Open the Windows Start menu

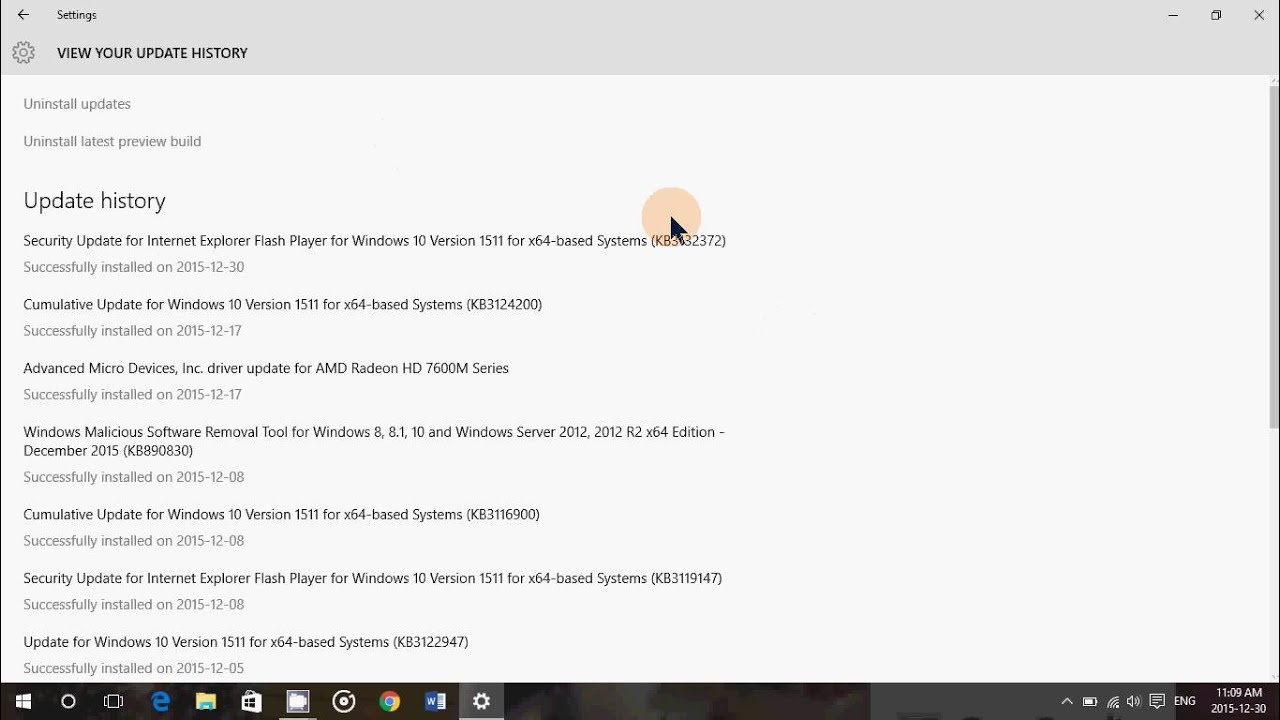point(23,702)
